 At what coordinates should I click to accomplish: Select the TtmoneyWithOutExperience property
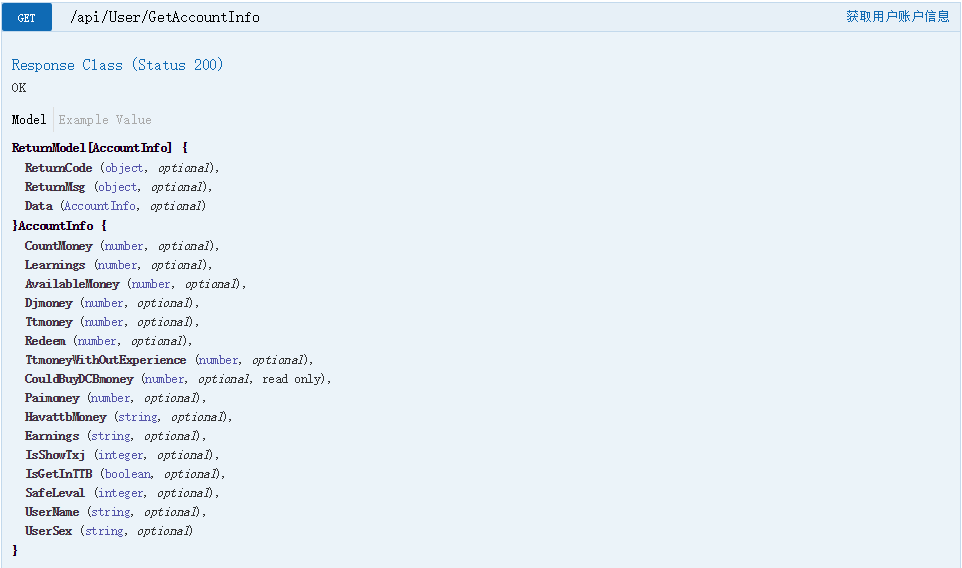pos(106,360)
